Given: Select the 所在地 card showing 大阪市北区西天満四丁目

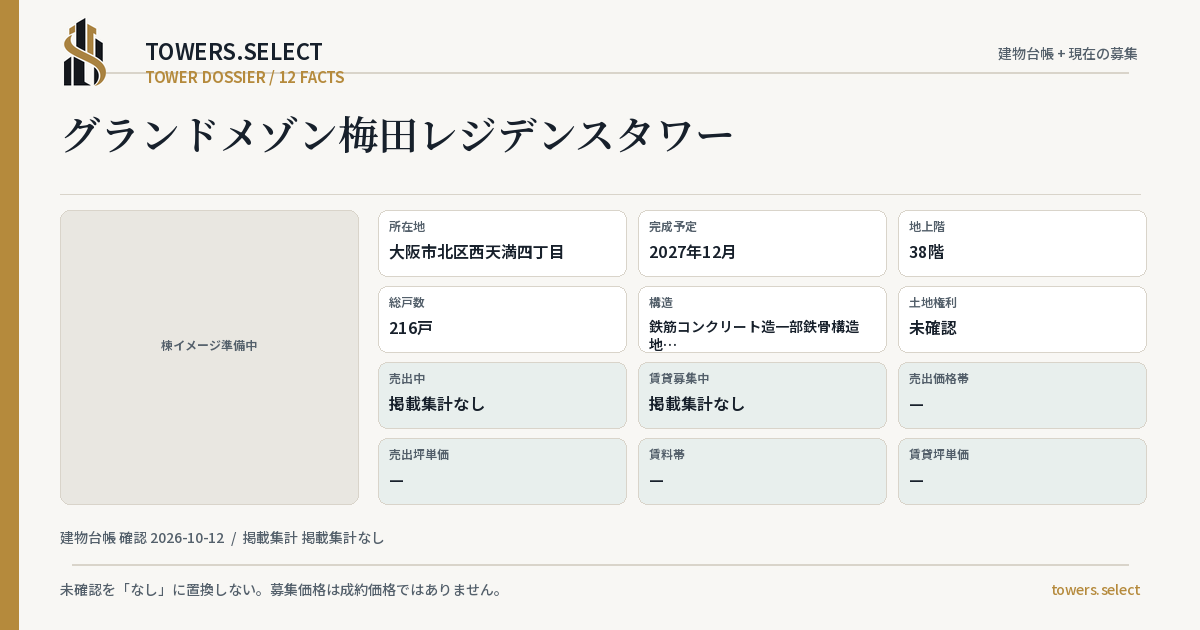Looking at the screenshot, I should [502, 243].
